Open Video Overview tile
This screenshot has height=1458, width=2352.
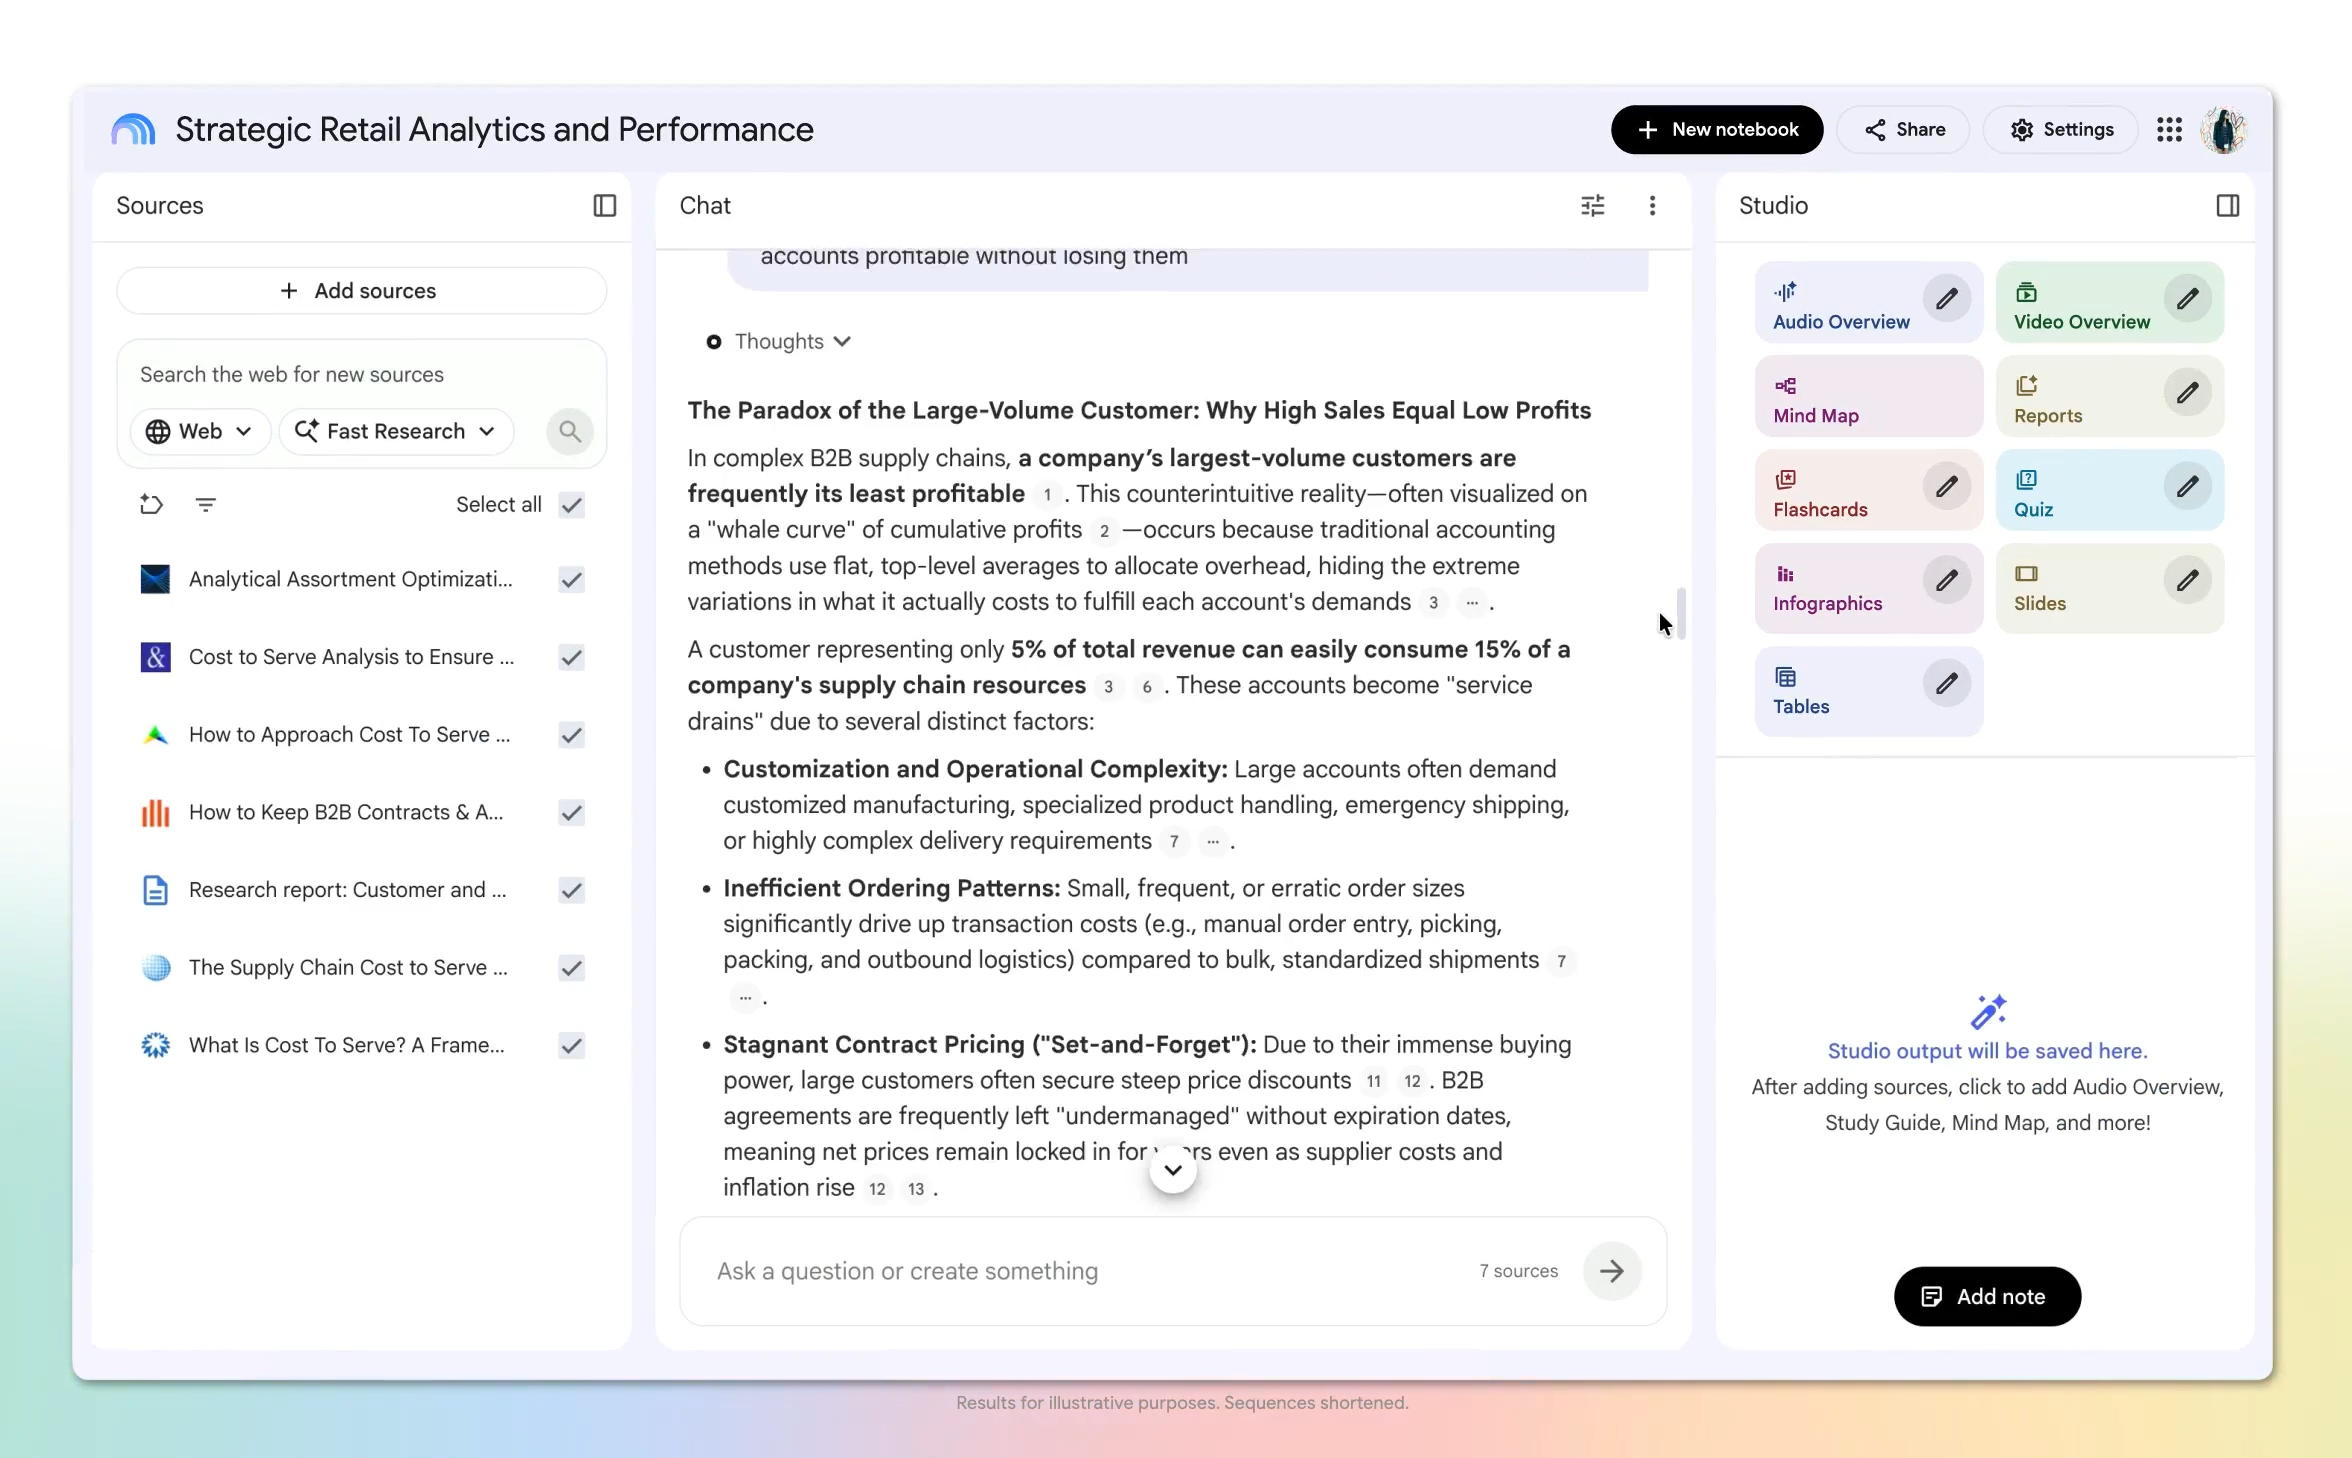click(2109, 304)
